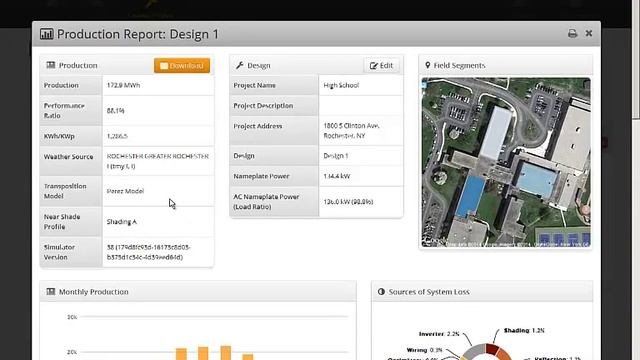Click the AC Nameplate Power value 126.0 kW
The image size is (640, 360).
tap(348, 202)
